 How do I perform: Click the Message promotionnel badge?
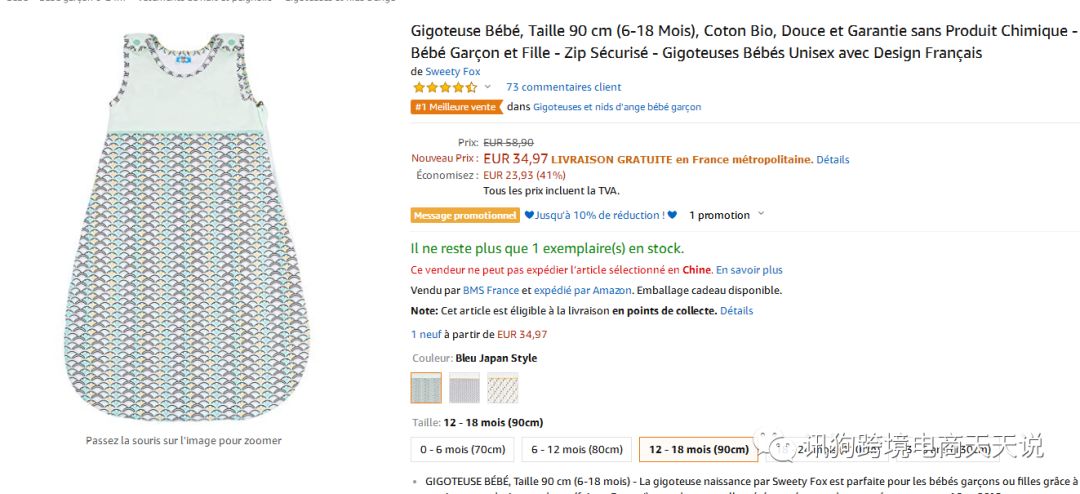[465, 215]
